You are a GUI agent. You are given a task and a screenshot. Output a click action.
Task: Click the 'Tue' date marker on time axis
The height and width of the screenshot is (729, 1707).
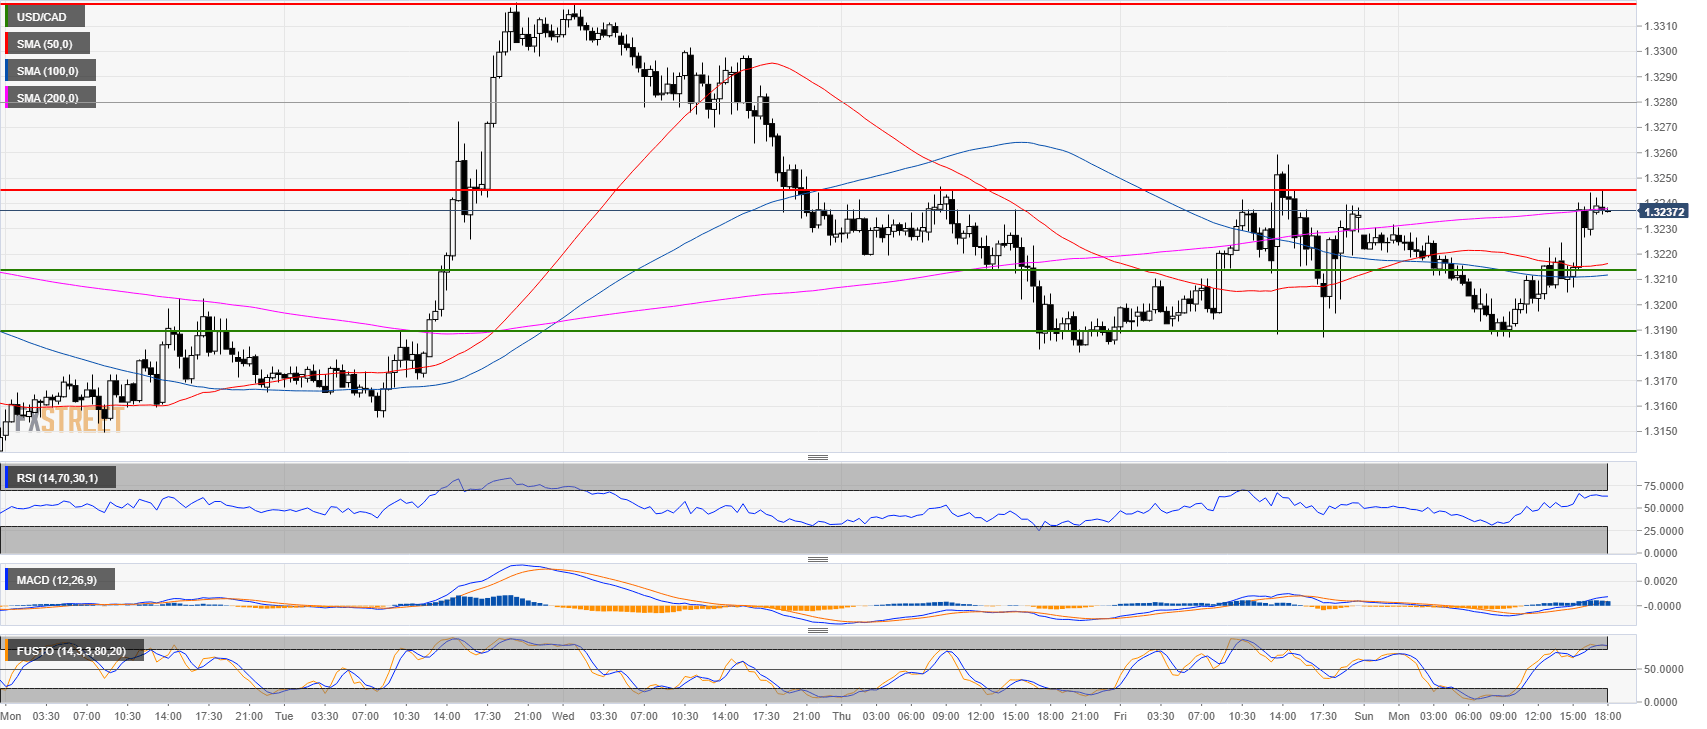(x=284, y=716)
